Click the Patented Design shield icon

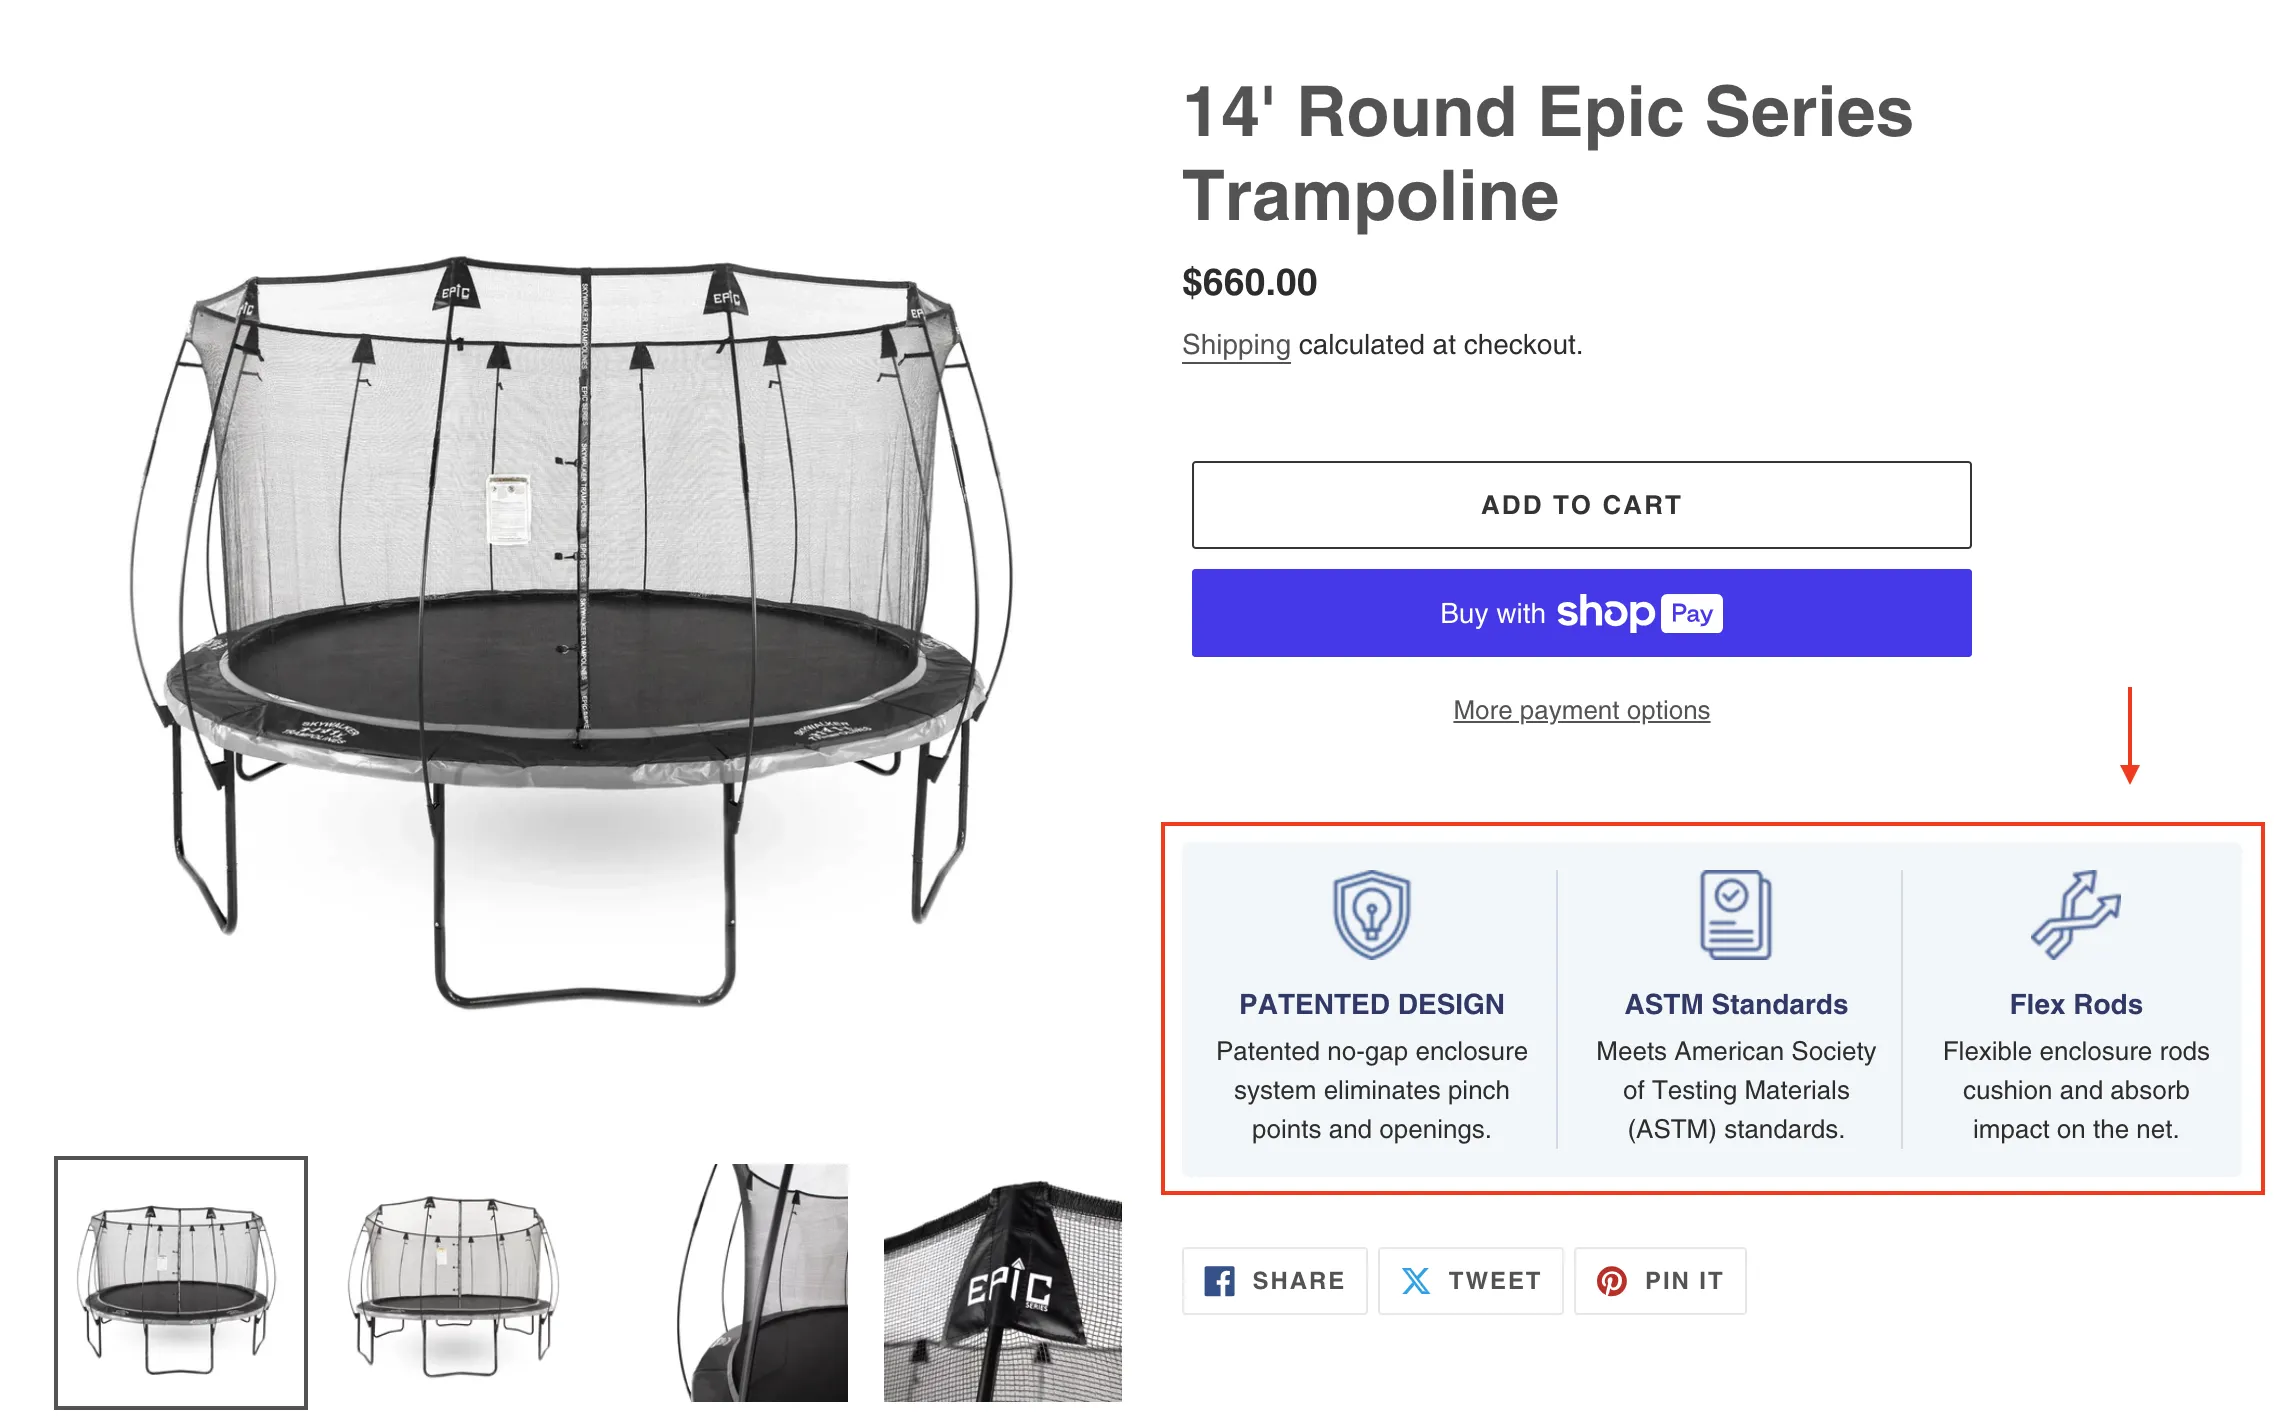[1370, 915]
